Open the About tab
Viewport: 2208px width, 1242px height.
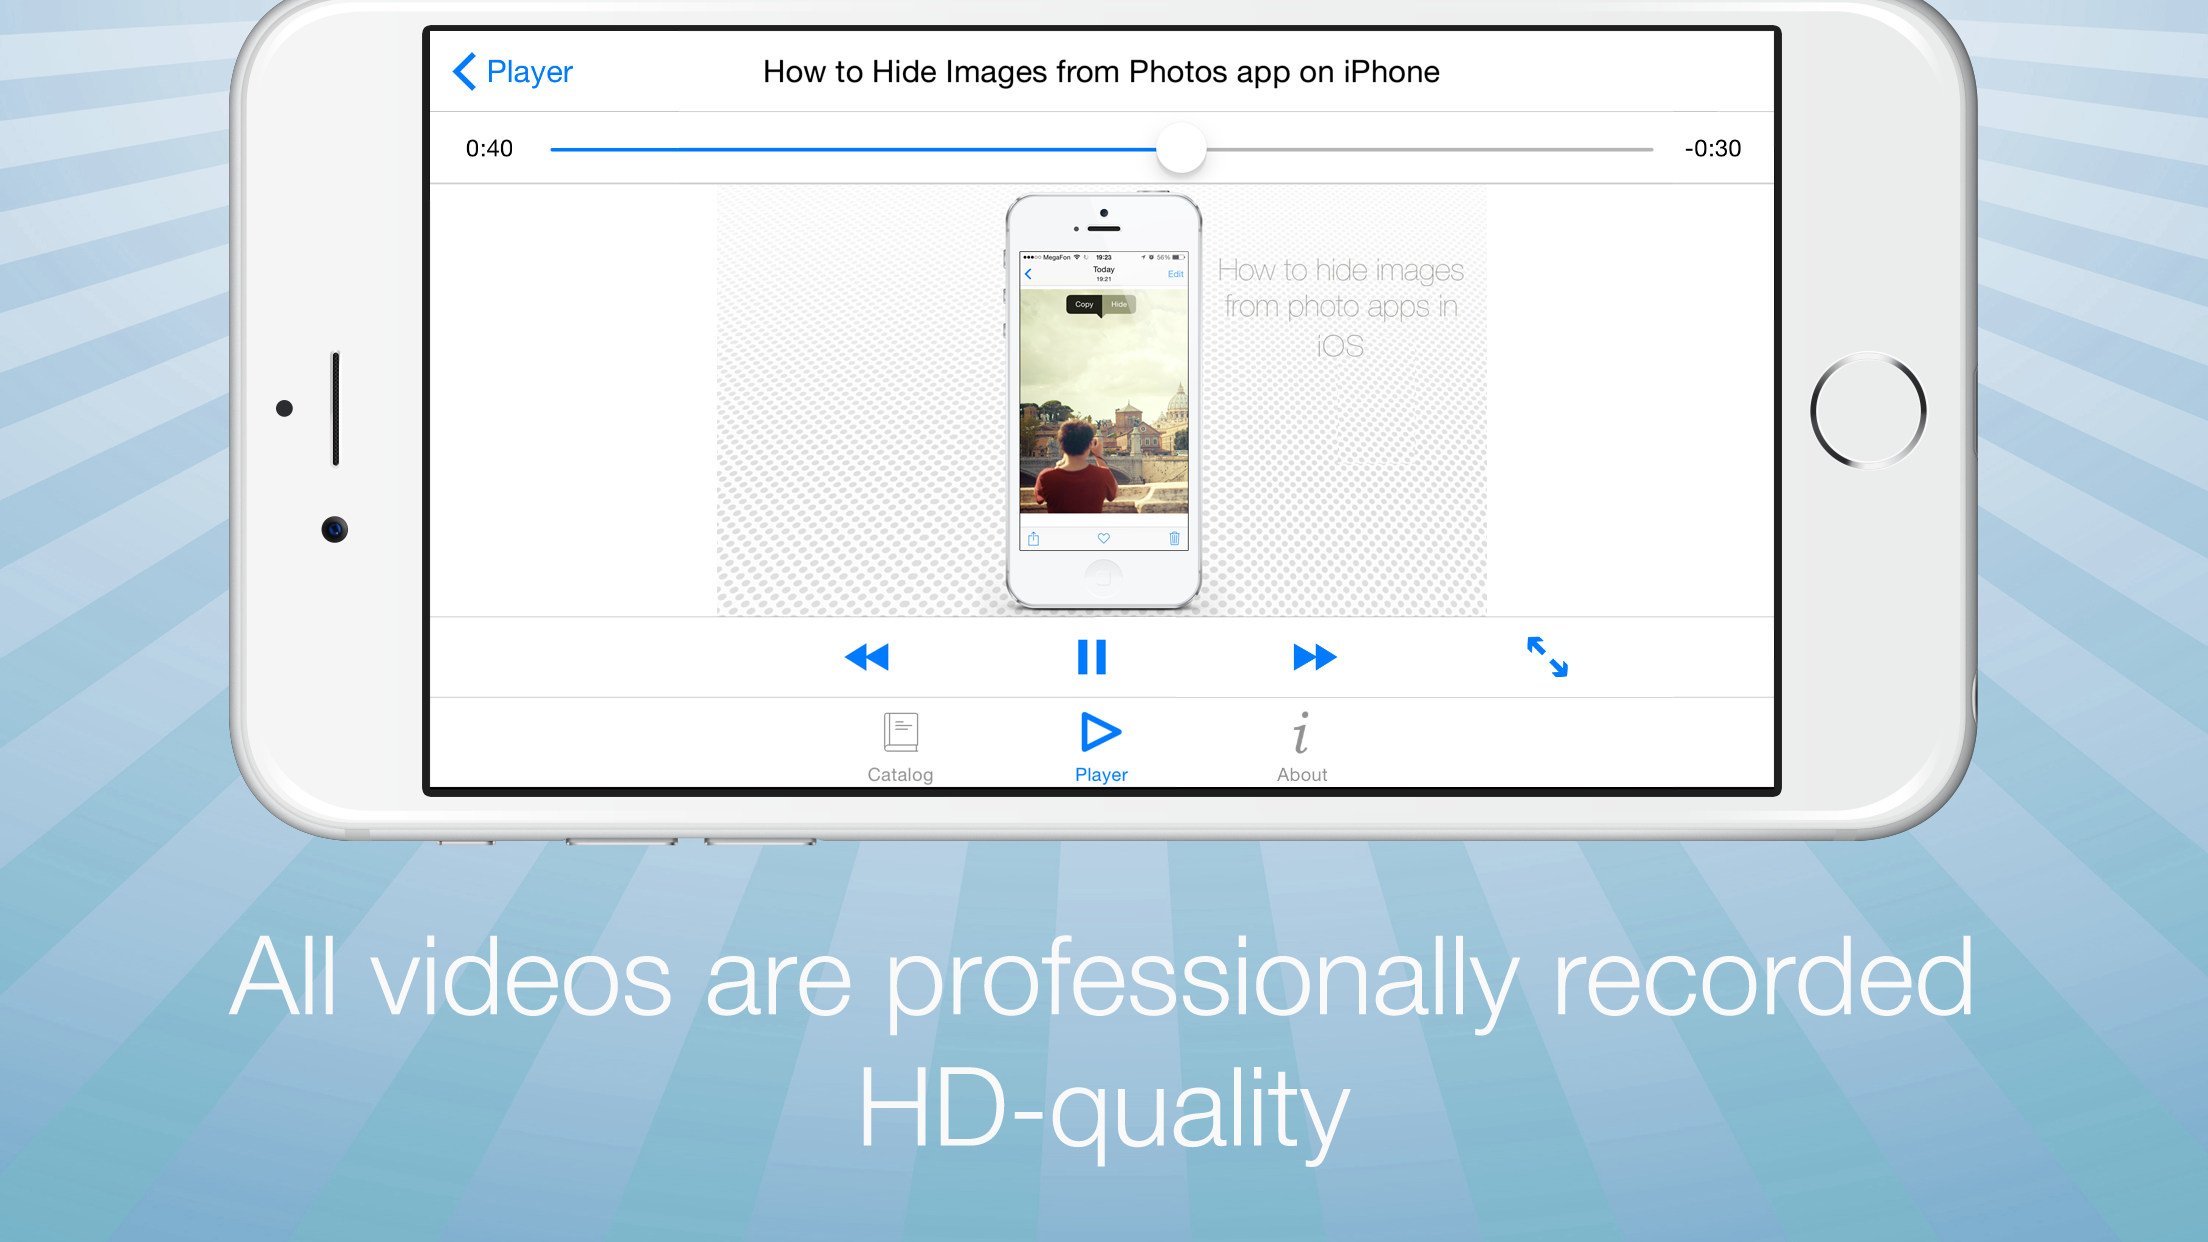[1301, 748]
